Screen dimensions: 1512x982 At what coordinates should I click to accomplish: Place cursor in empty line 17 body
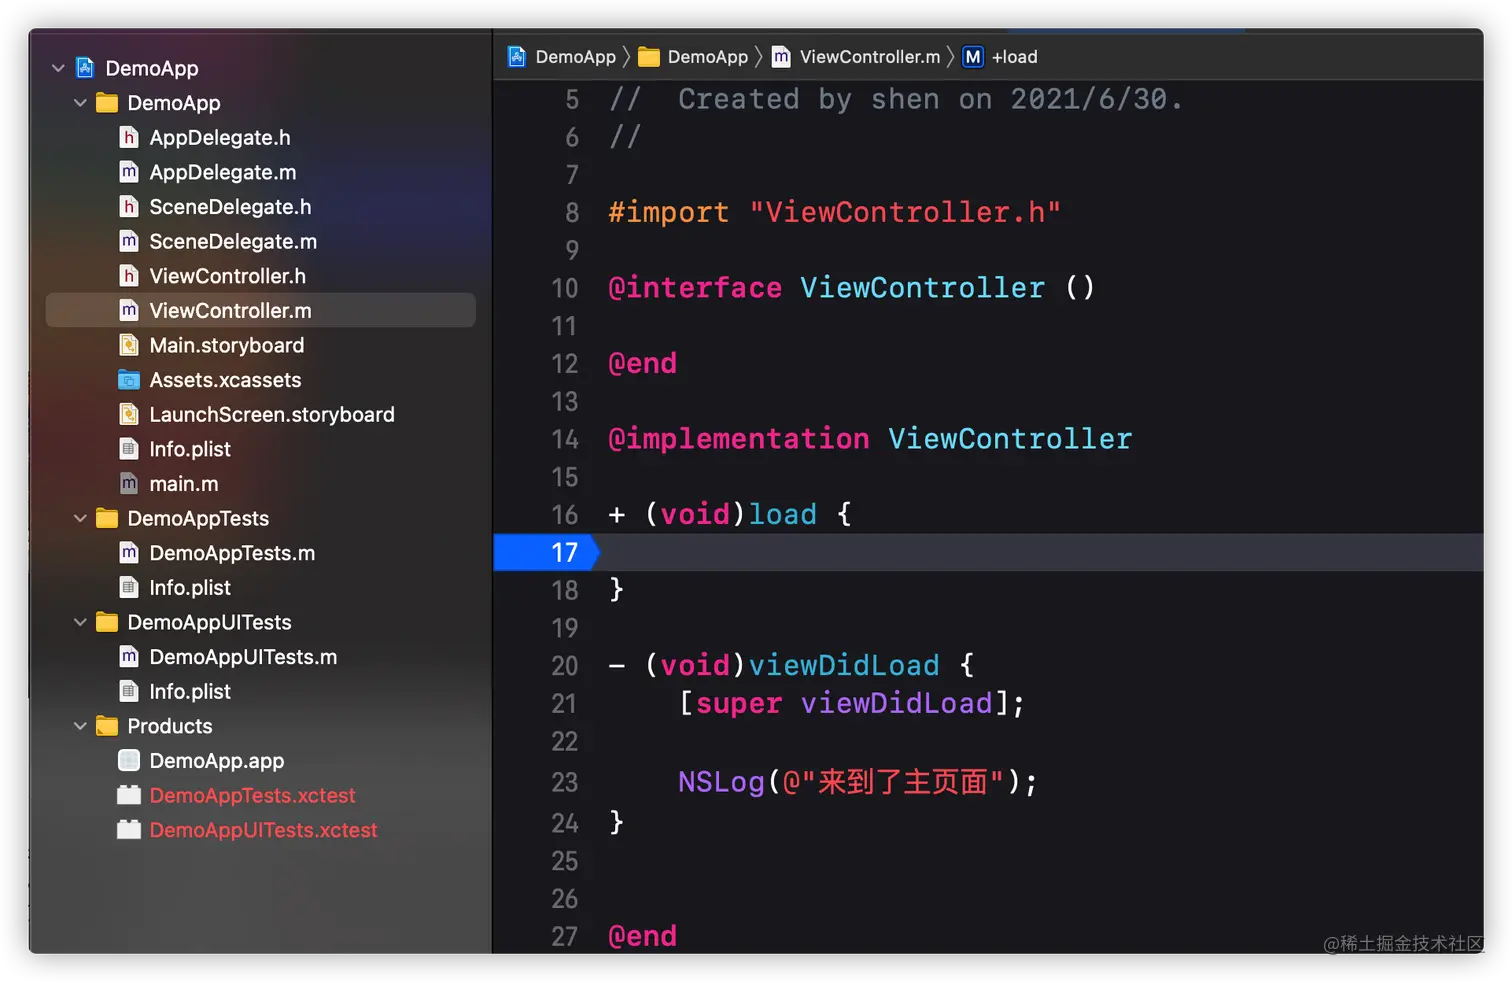pyautogui.click(x=1040, y=552)
